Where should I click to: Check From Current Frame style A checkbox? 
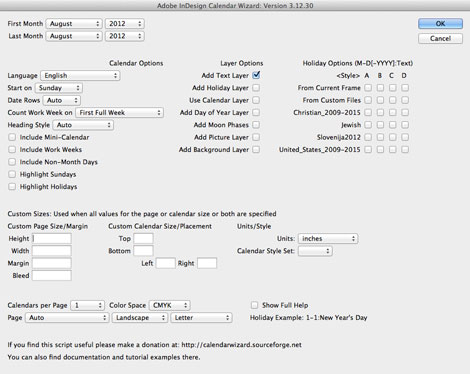tap(368, 88)
